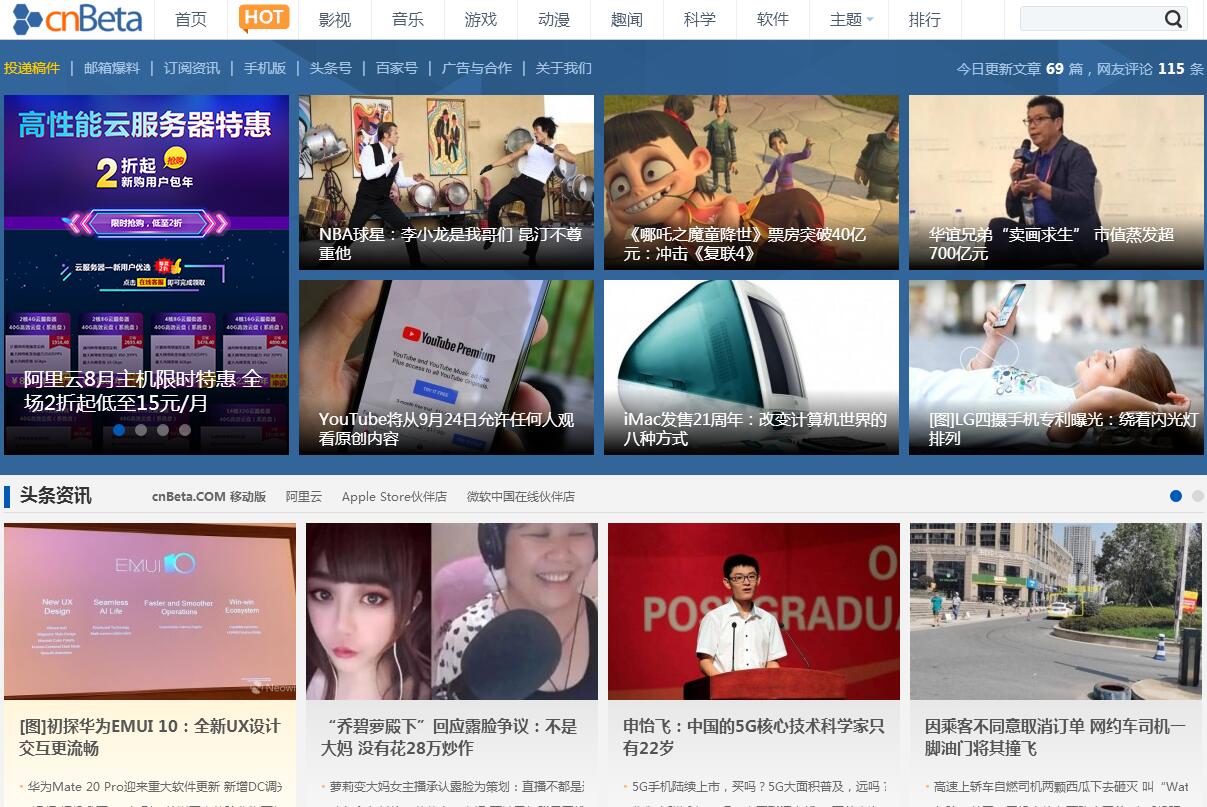Click into the search text box

coord(1091,19)
